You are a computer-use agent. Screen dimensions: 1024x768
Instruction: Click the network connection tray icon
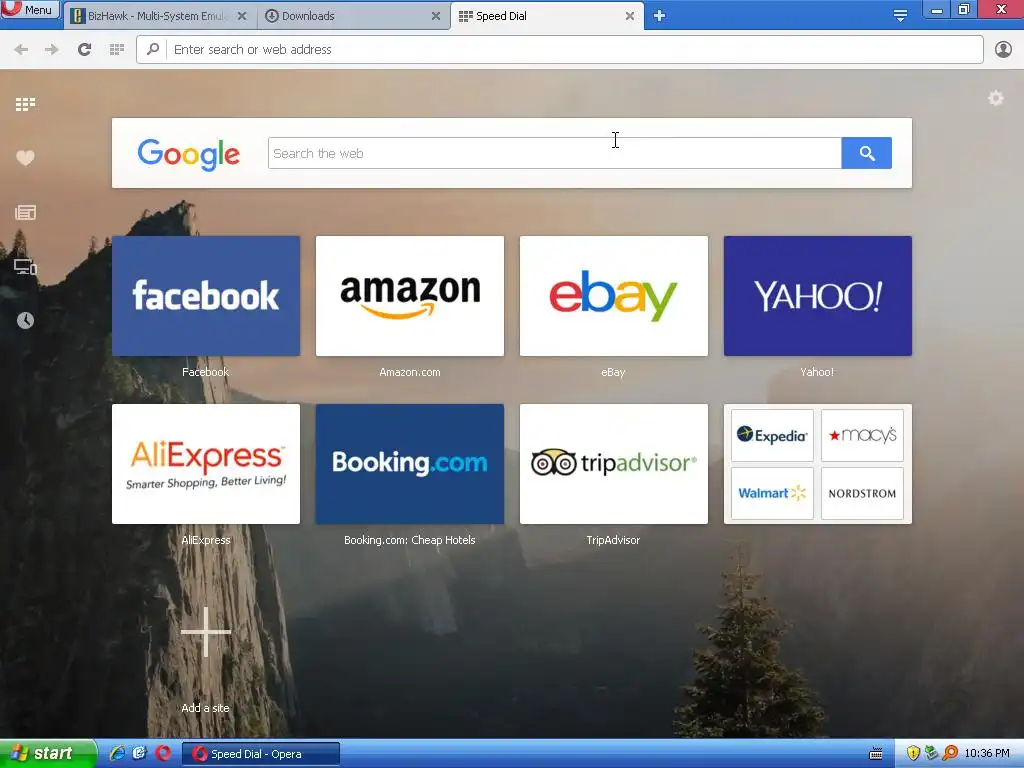tap(931, 754)
